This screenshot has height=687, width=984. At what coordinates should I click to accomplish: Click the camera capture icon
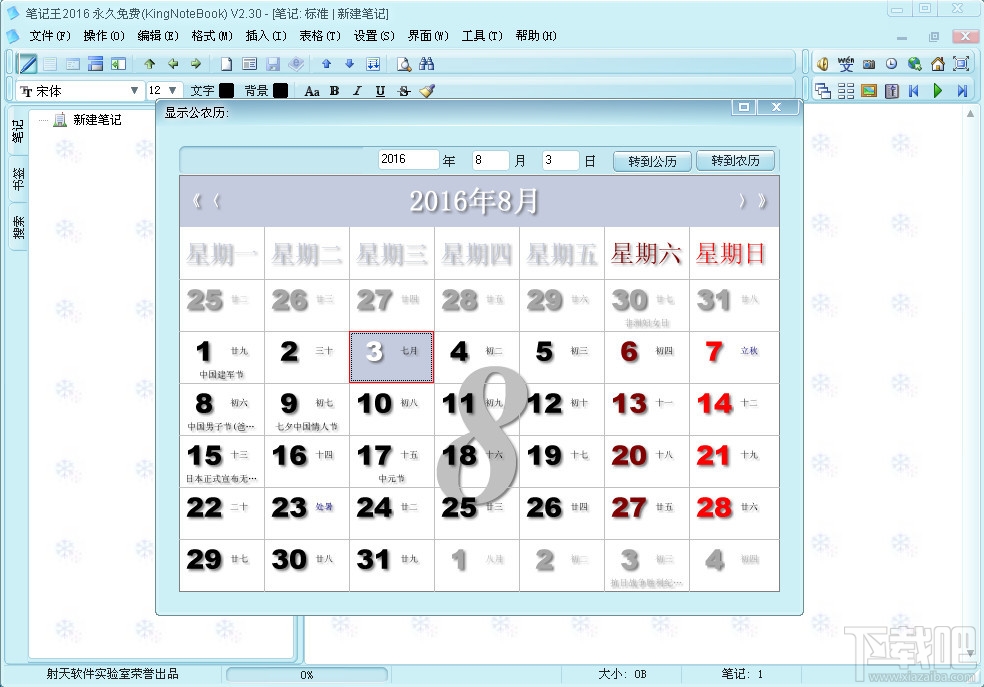click(868, 63)
